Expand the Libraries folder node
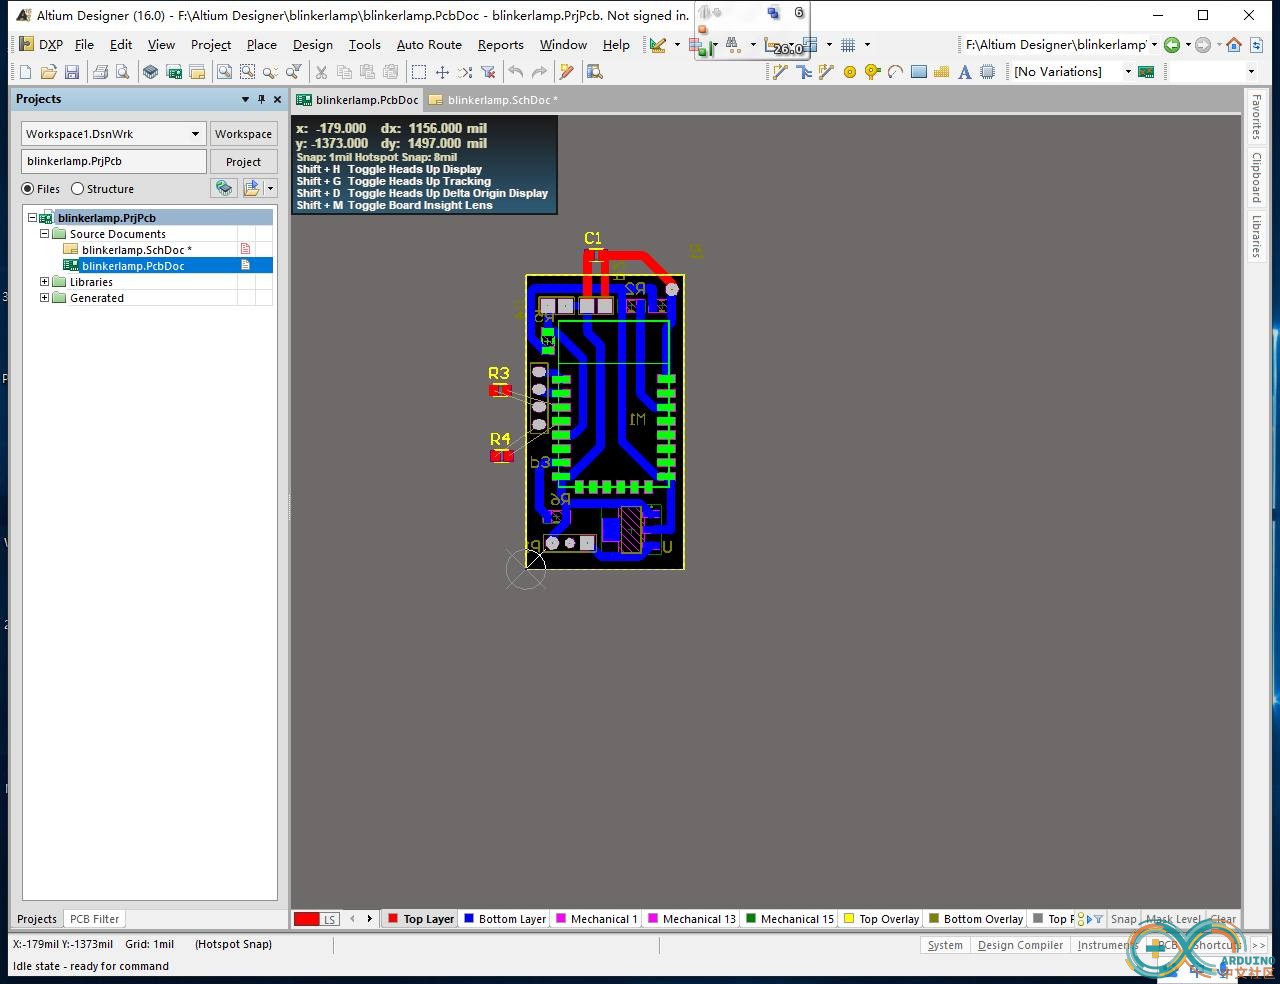The width and height of the screenshot is (1280, 984). pos(44,282)
